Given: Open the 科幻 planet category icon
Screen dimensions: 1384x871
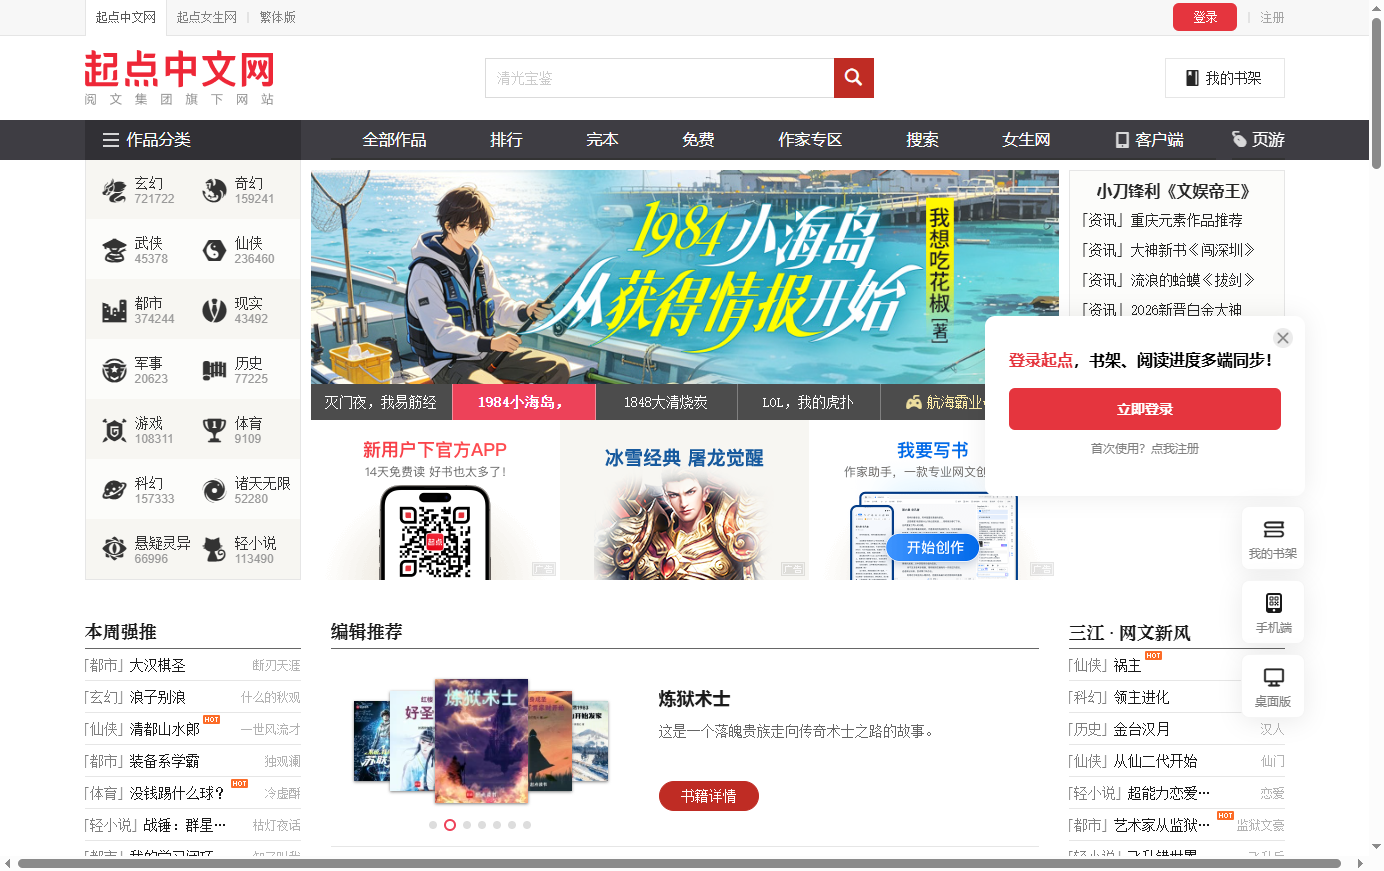Looking at the screenshot, I should click(114, 490).
